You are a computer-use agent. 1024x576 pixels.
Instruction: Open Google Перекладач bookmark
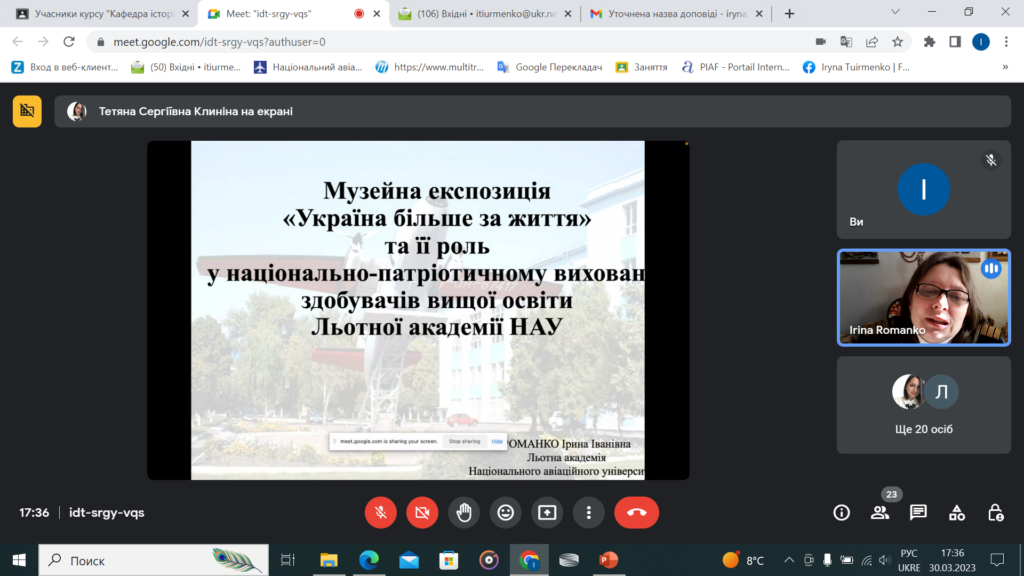tap(550, 67)
